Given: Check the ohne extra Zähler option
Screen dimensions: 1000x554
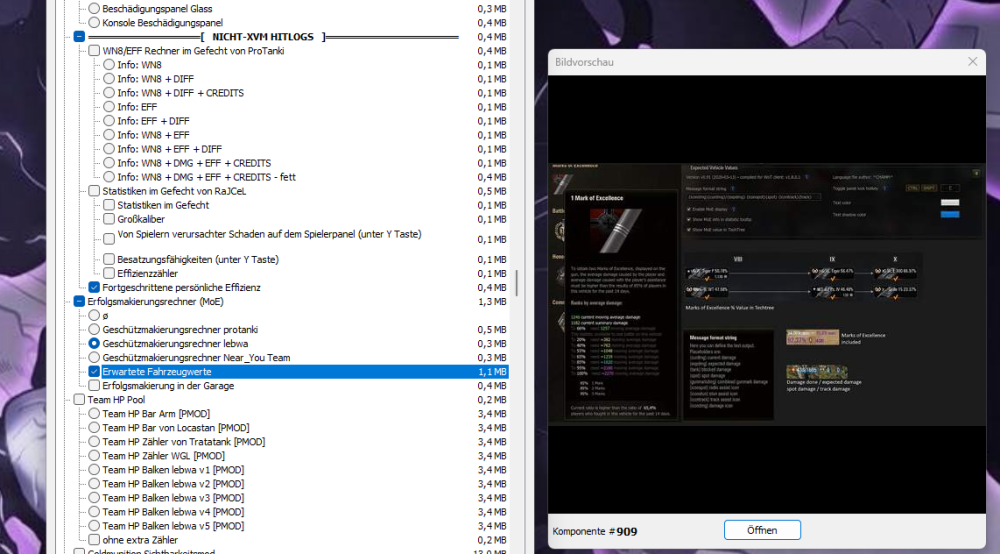Looking at the screenshot, I should (x=94, y=539).
